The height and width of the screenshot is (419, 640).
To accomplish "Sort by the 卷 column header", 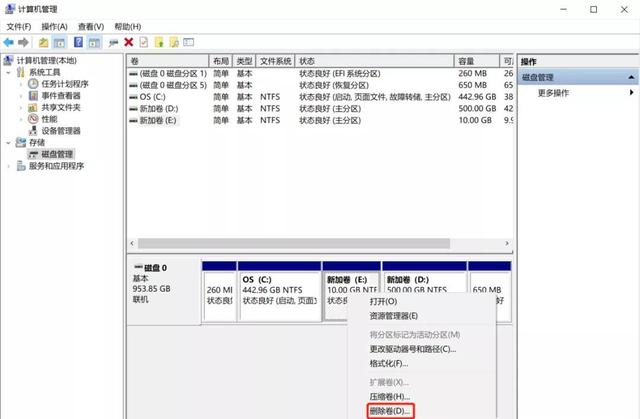I will point(168,61).
